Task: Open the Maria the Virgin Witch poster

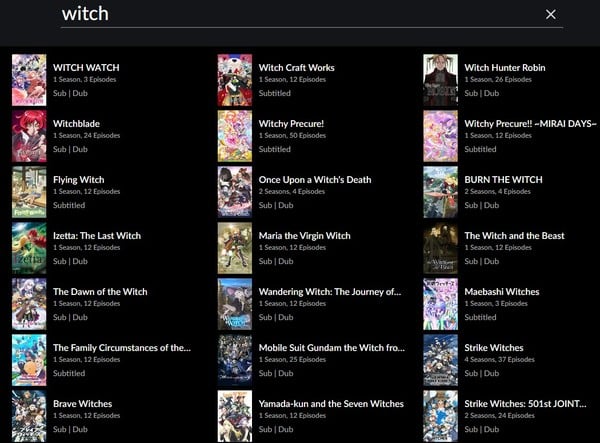Action: 235,248
